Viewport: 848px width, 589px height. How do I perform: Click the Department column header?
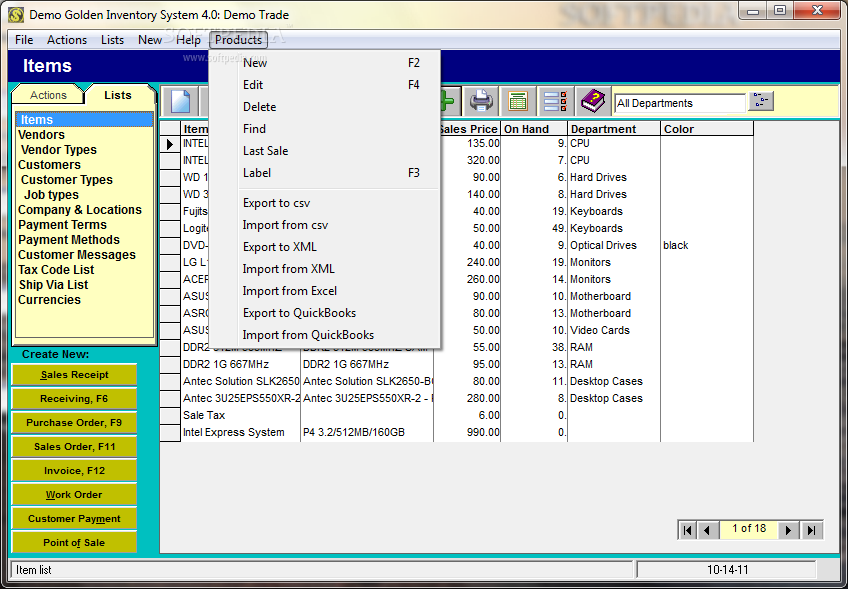click(x=614, y=129)
